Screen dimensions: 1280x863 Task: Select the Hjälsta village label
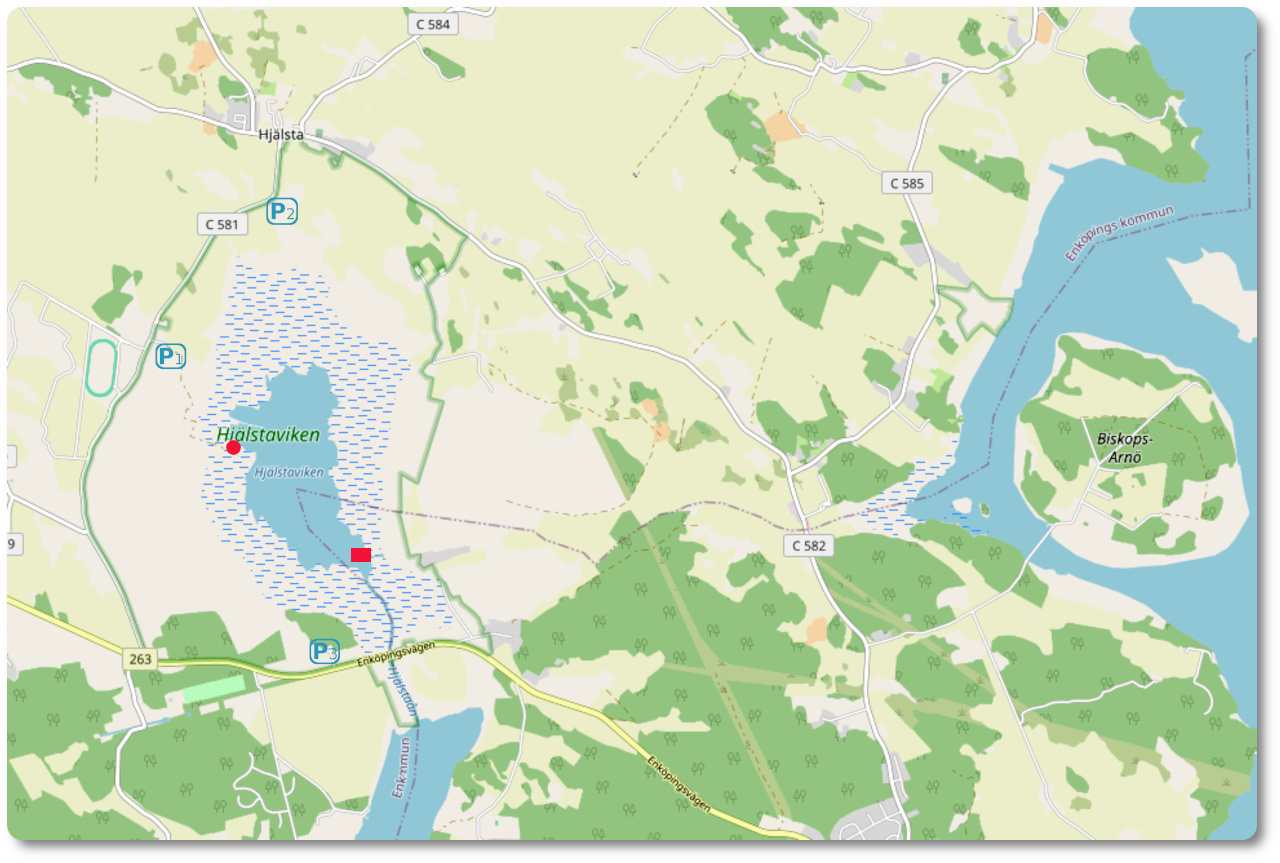280,135
